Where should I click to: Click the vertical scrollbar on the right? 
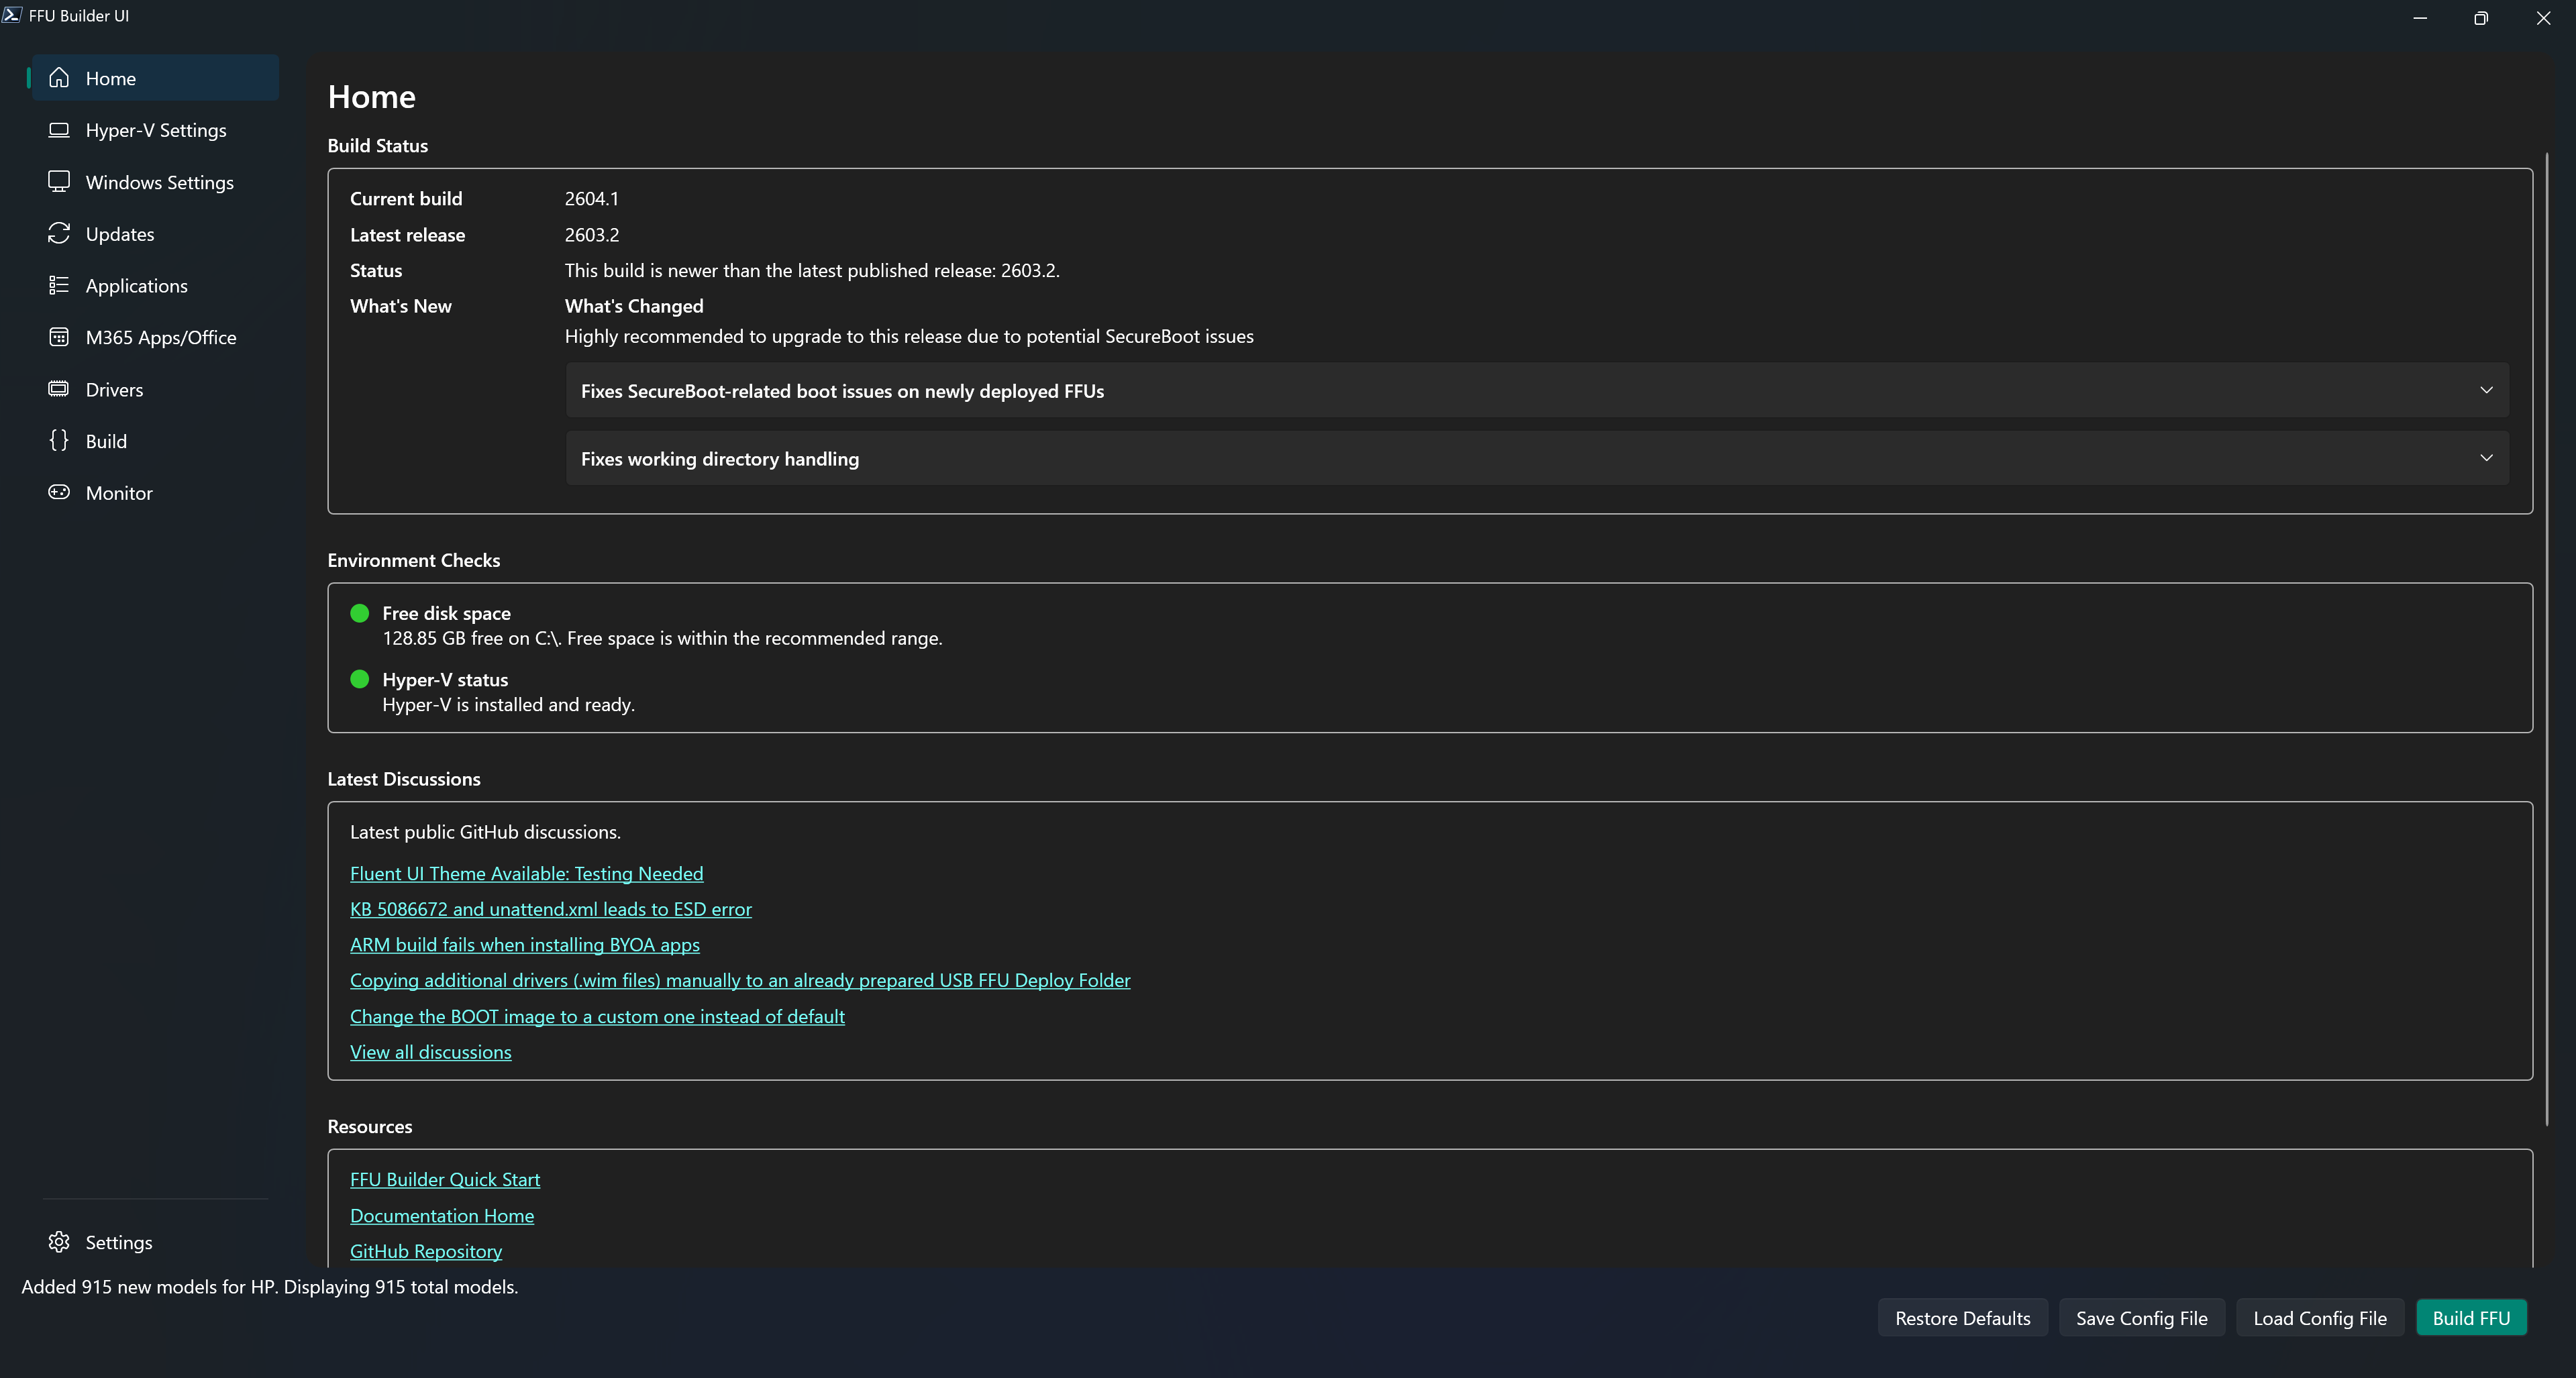pos(2546,640)
